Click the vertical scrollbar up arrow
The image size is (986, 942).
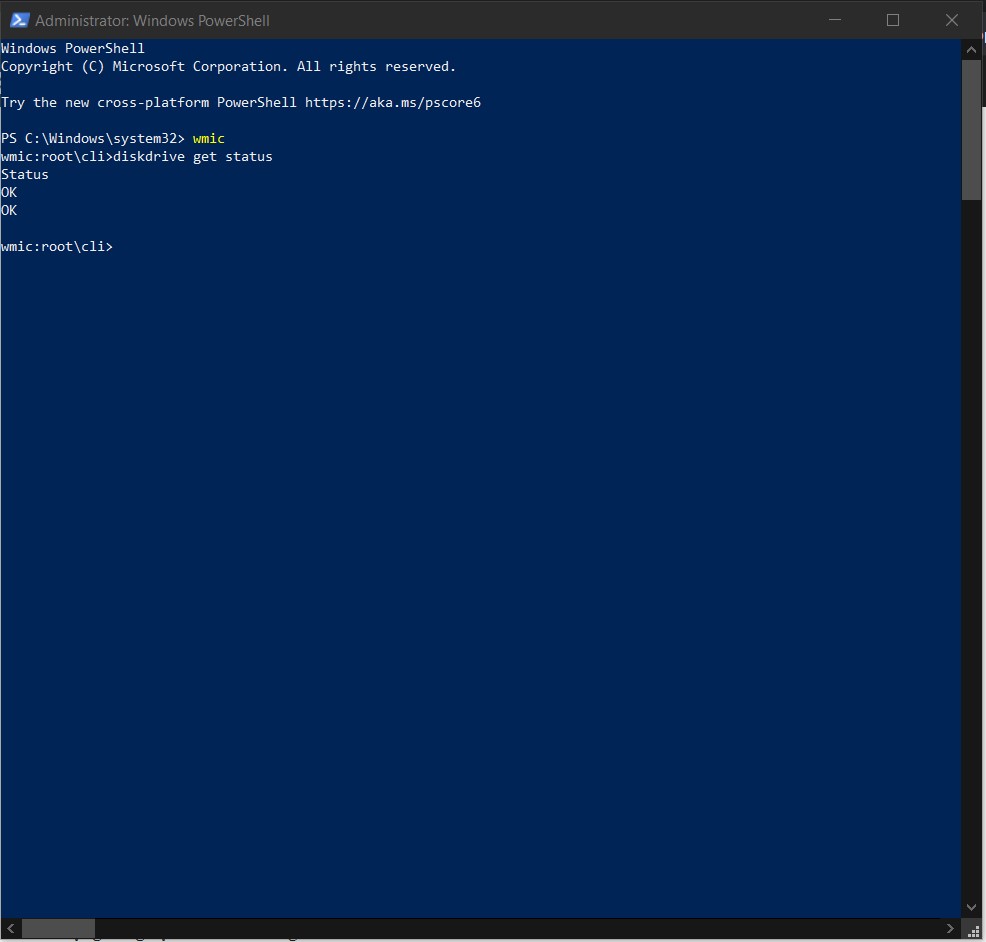pos(971,50)
